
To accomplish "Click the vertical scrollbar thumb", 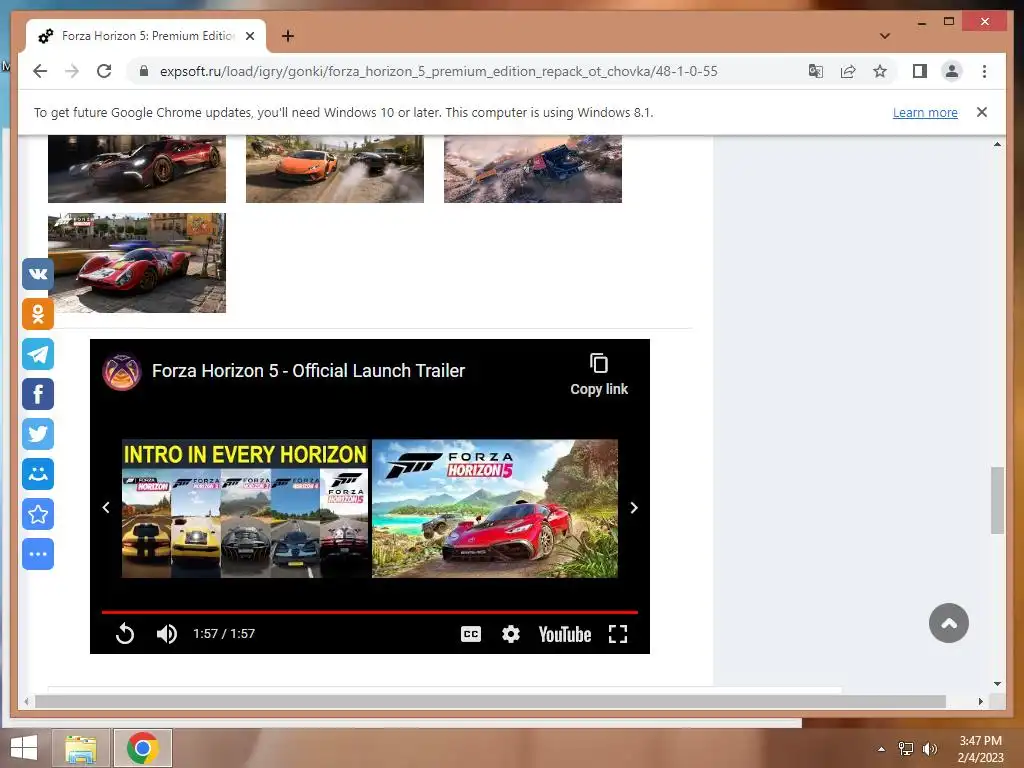I will [997, 500].
